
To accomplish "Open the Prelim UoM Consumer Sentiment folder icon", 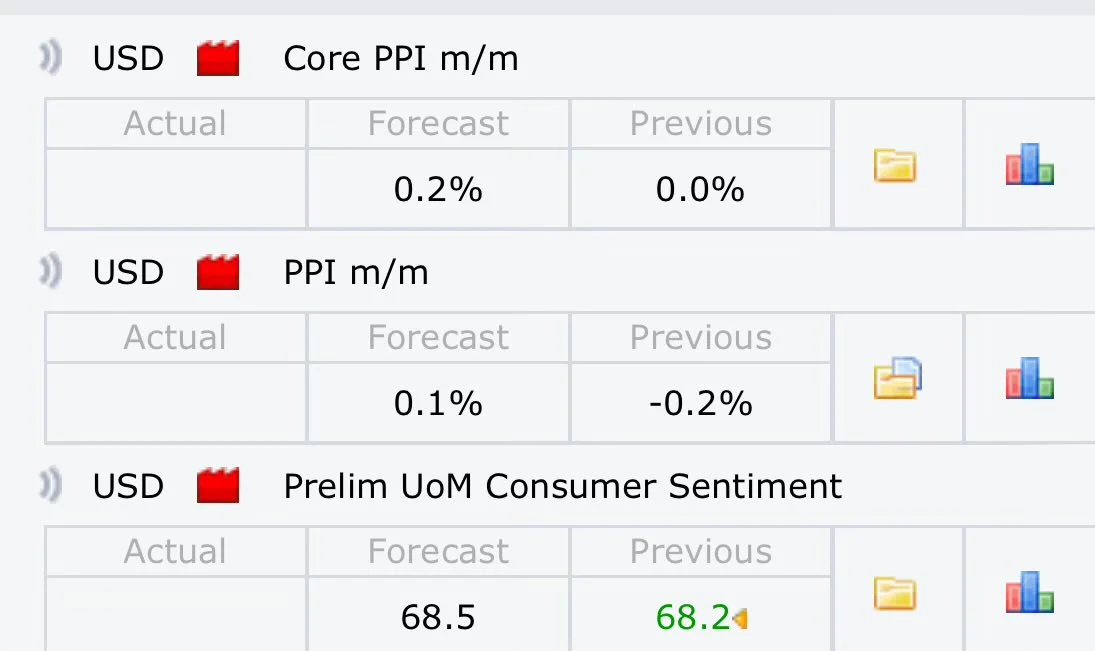I will click(x=895, y=594).
